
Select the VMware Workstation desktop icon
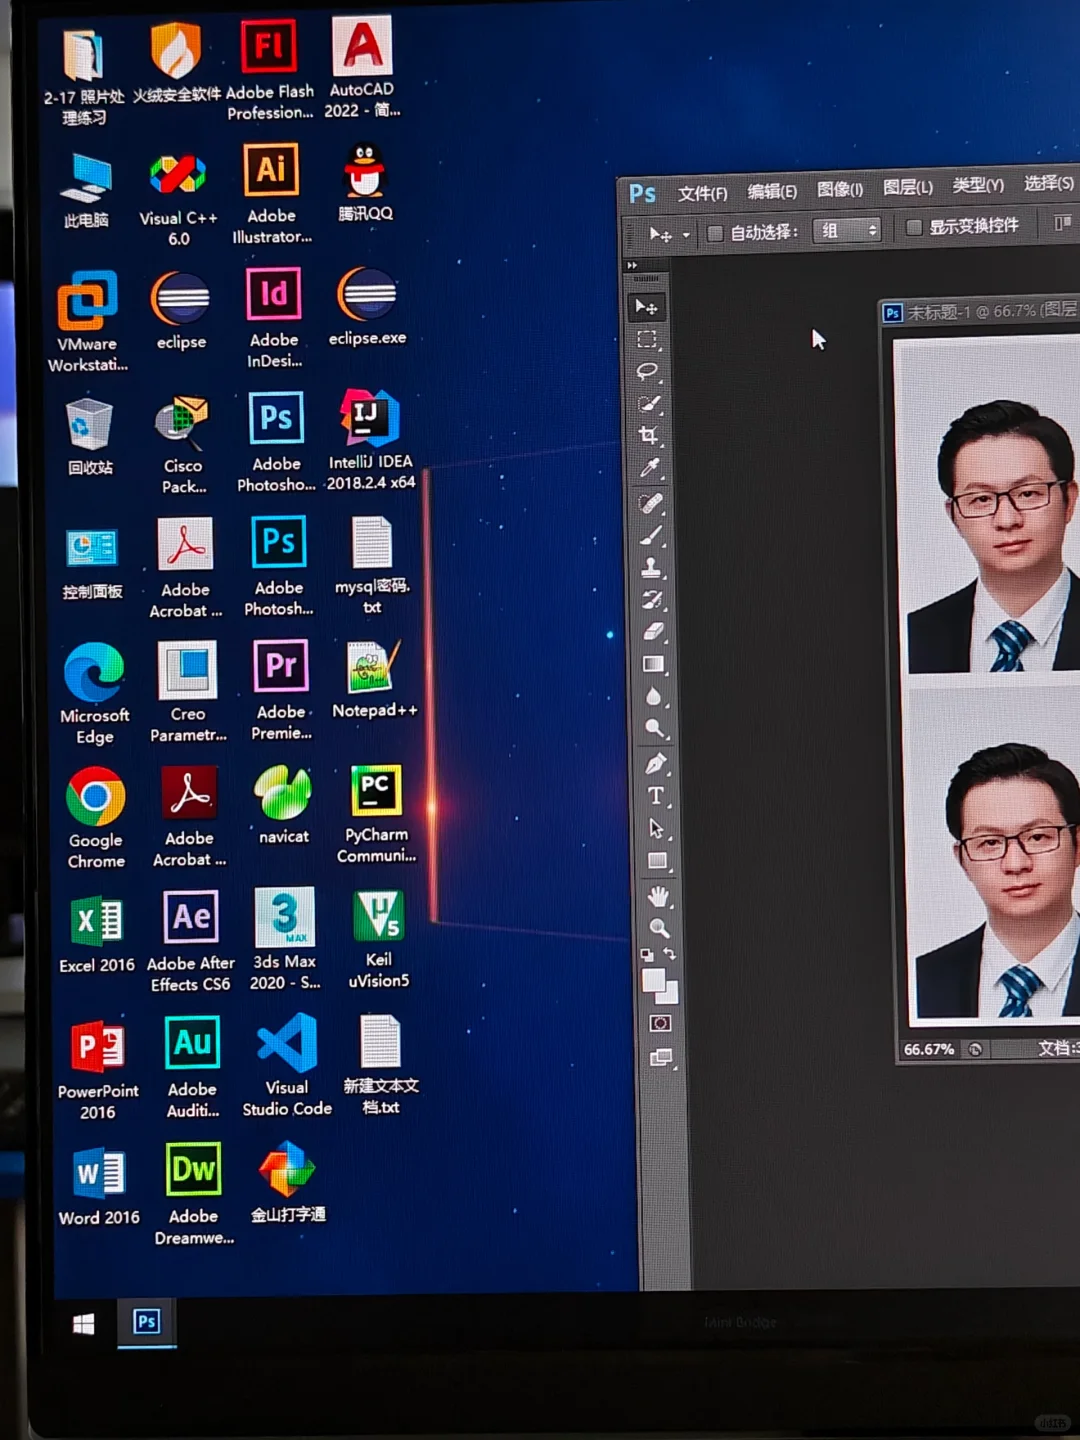point(88,321)
